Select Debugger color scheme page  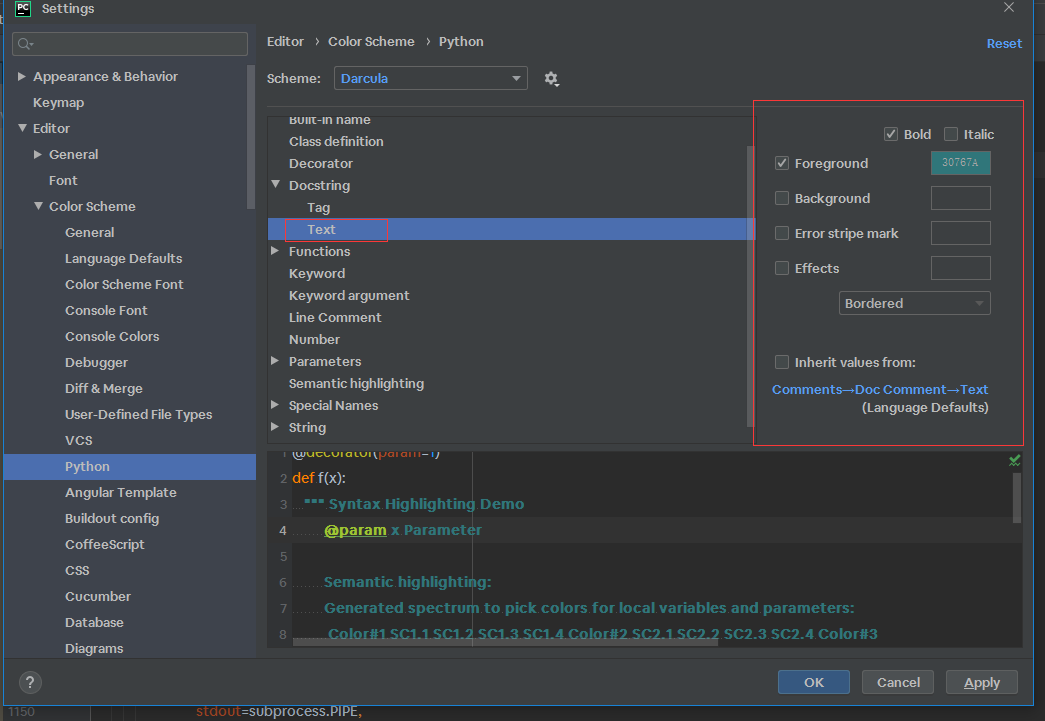pos(96,362)
